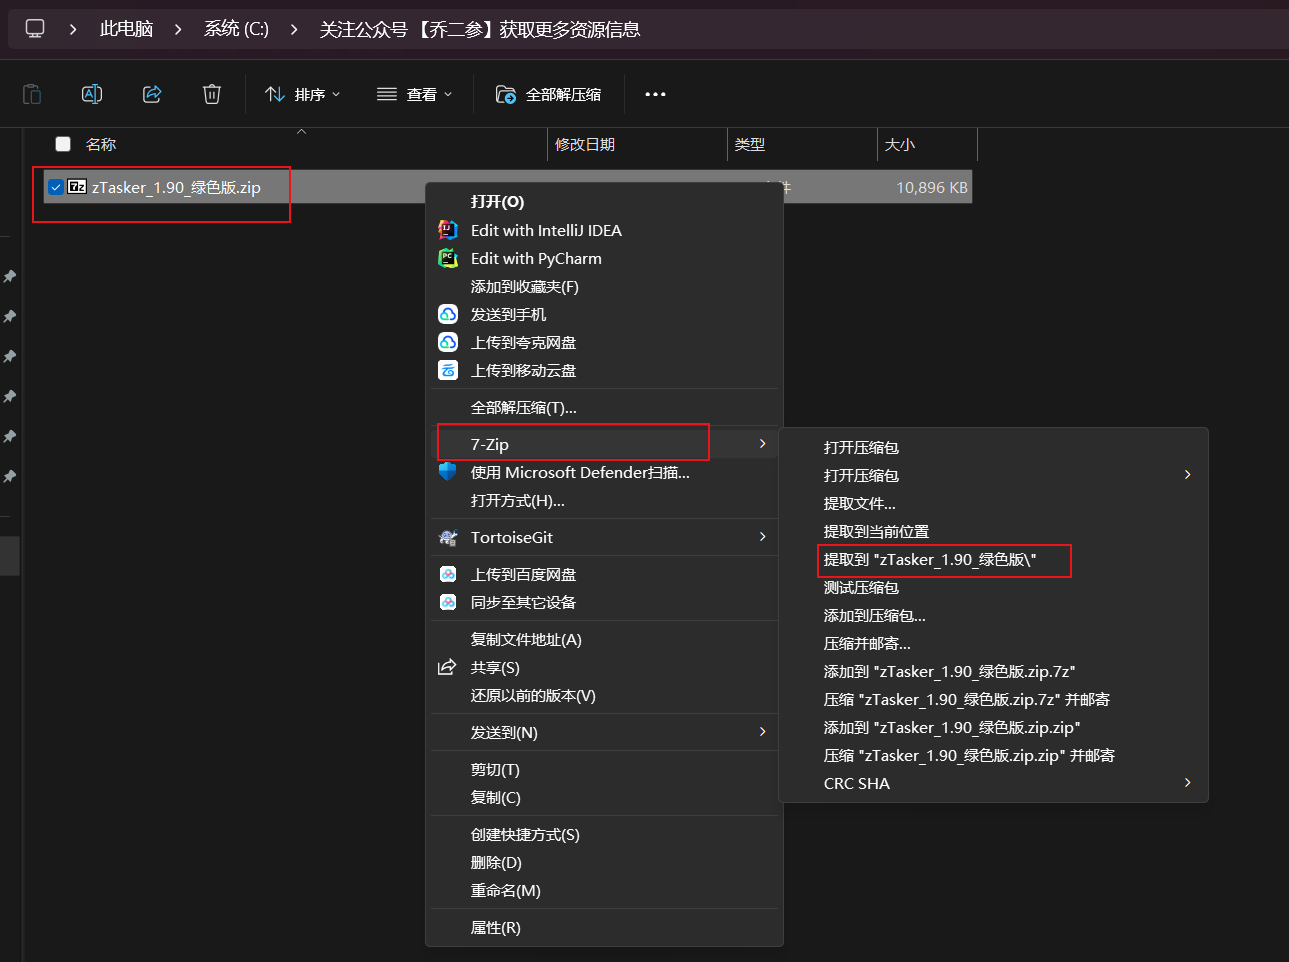The height and width of the screenshot is (962, 1289).
Task: Open the more options ellipsis menu
Action: 655,94
